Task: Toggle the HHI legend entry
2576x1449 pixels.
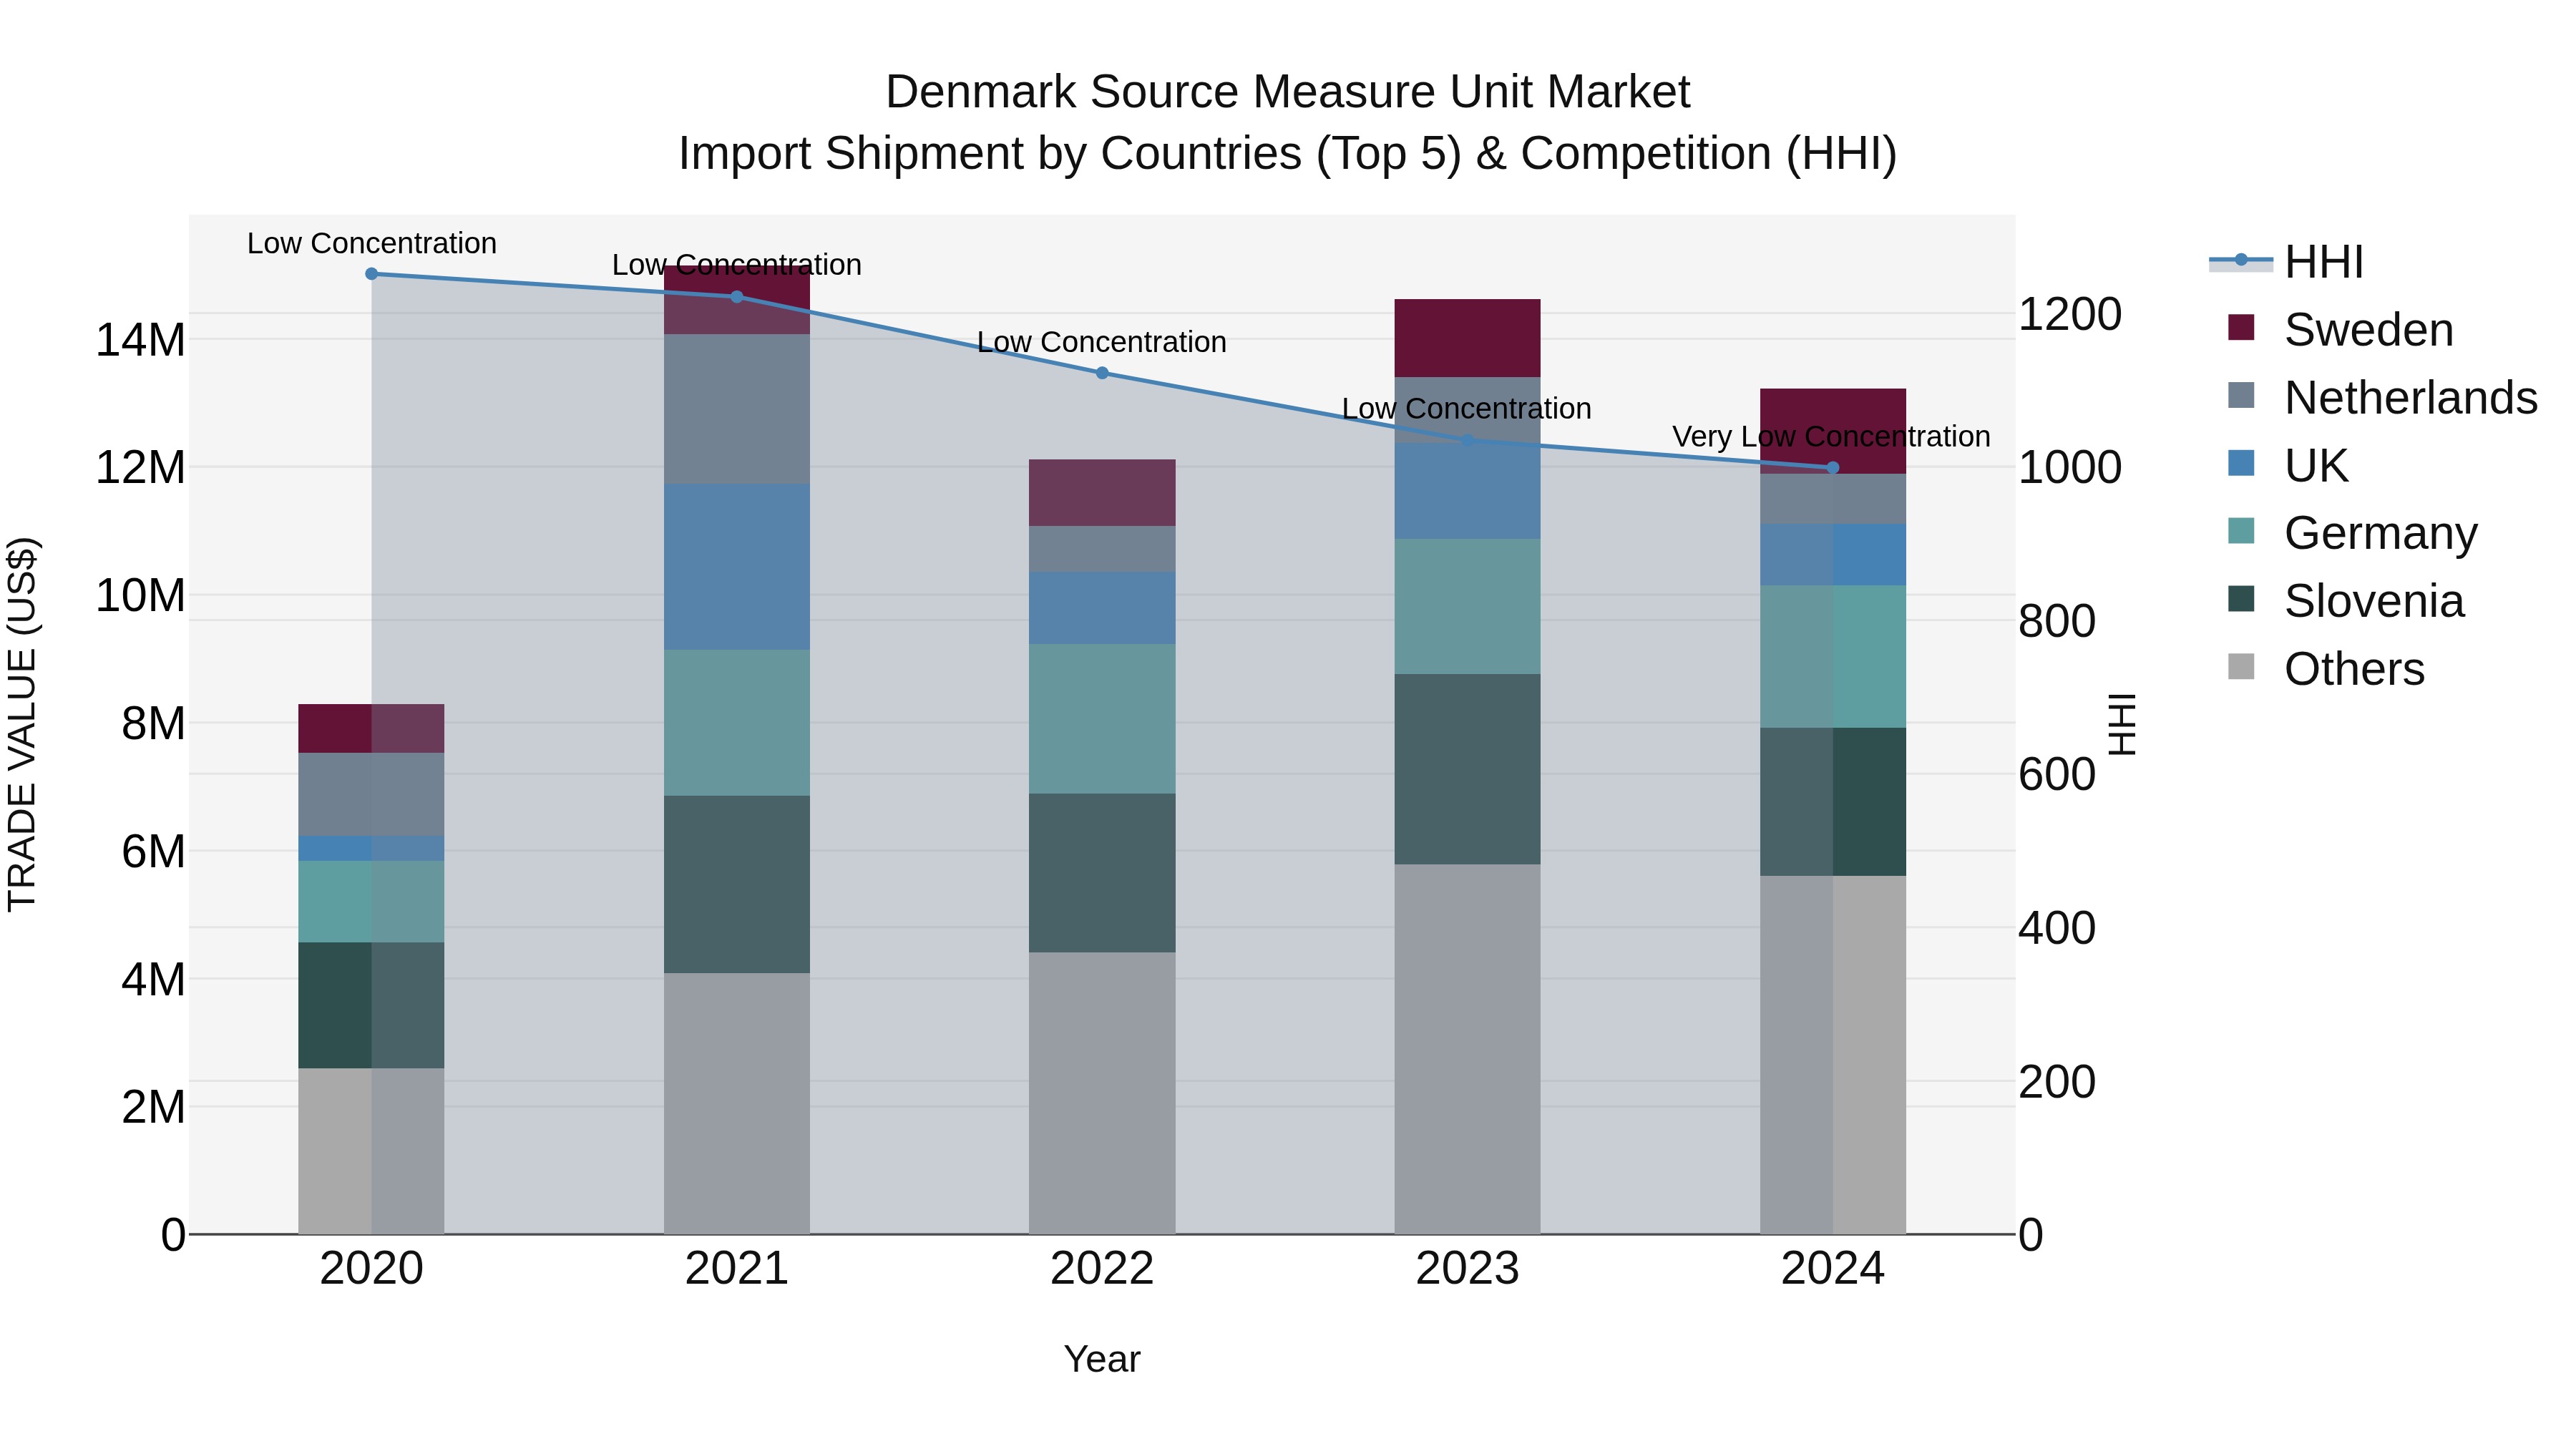Action: [2286, 262]
